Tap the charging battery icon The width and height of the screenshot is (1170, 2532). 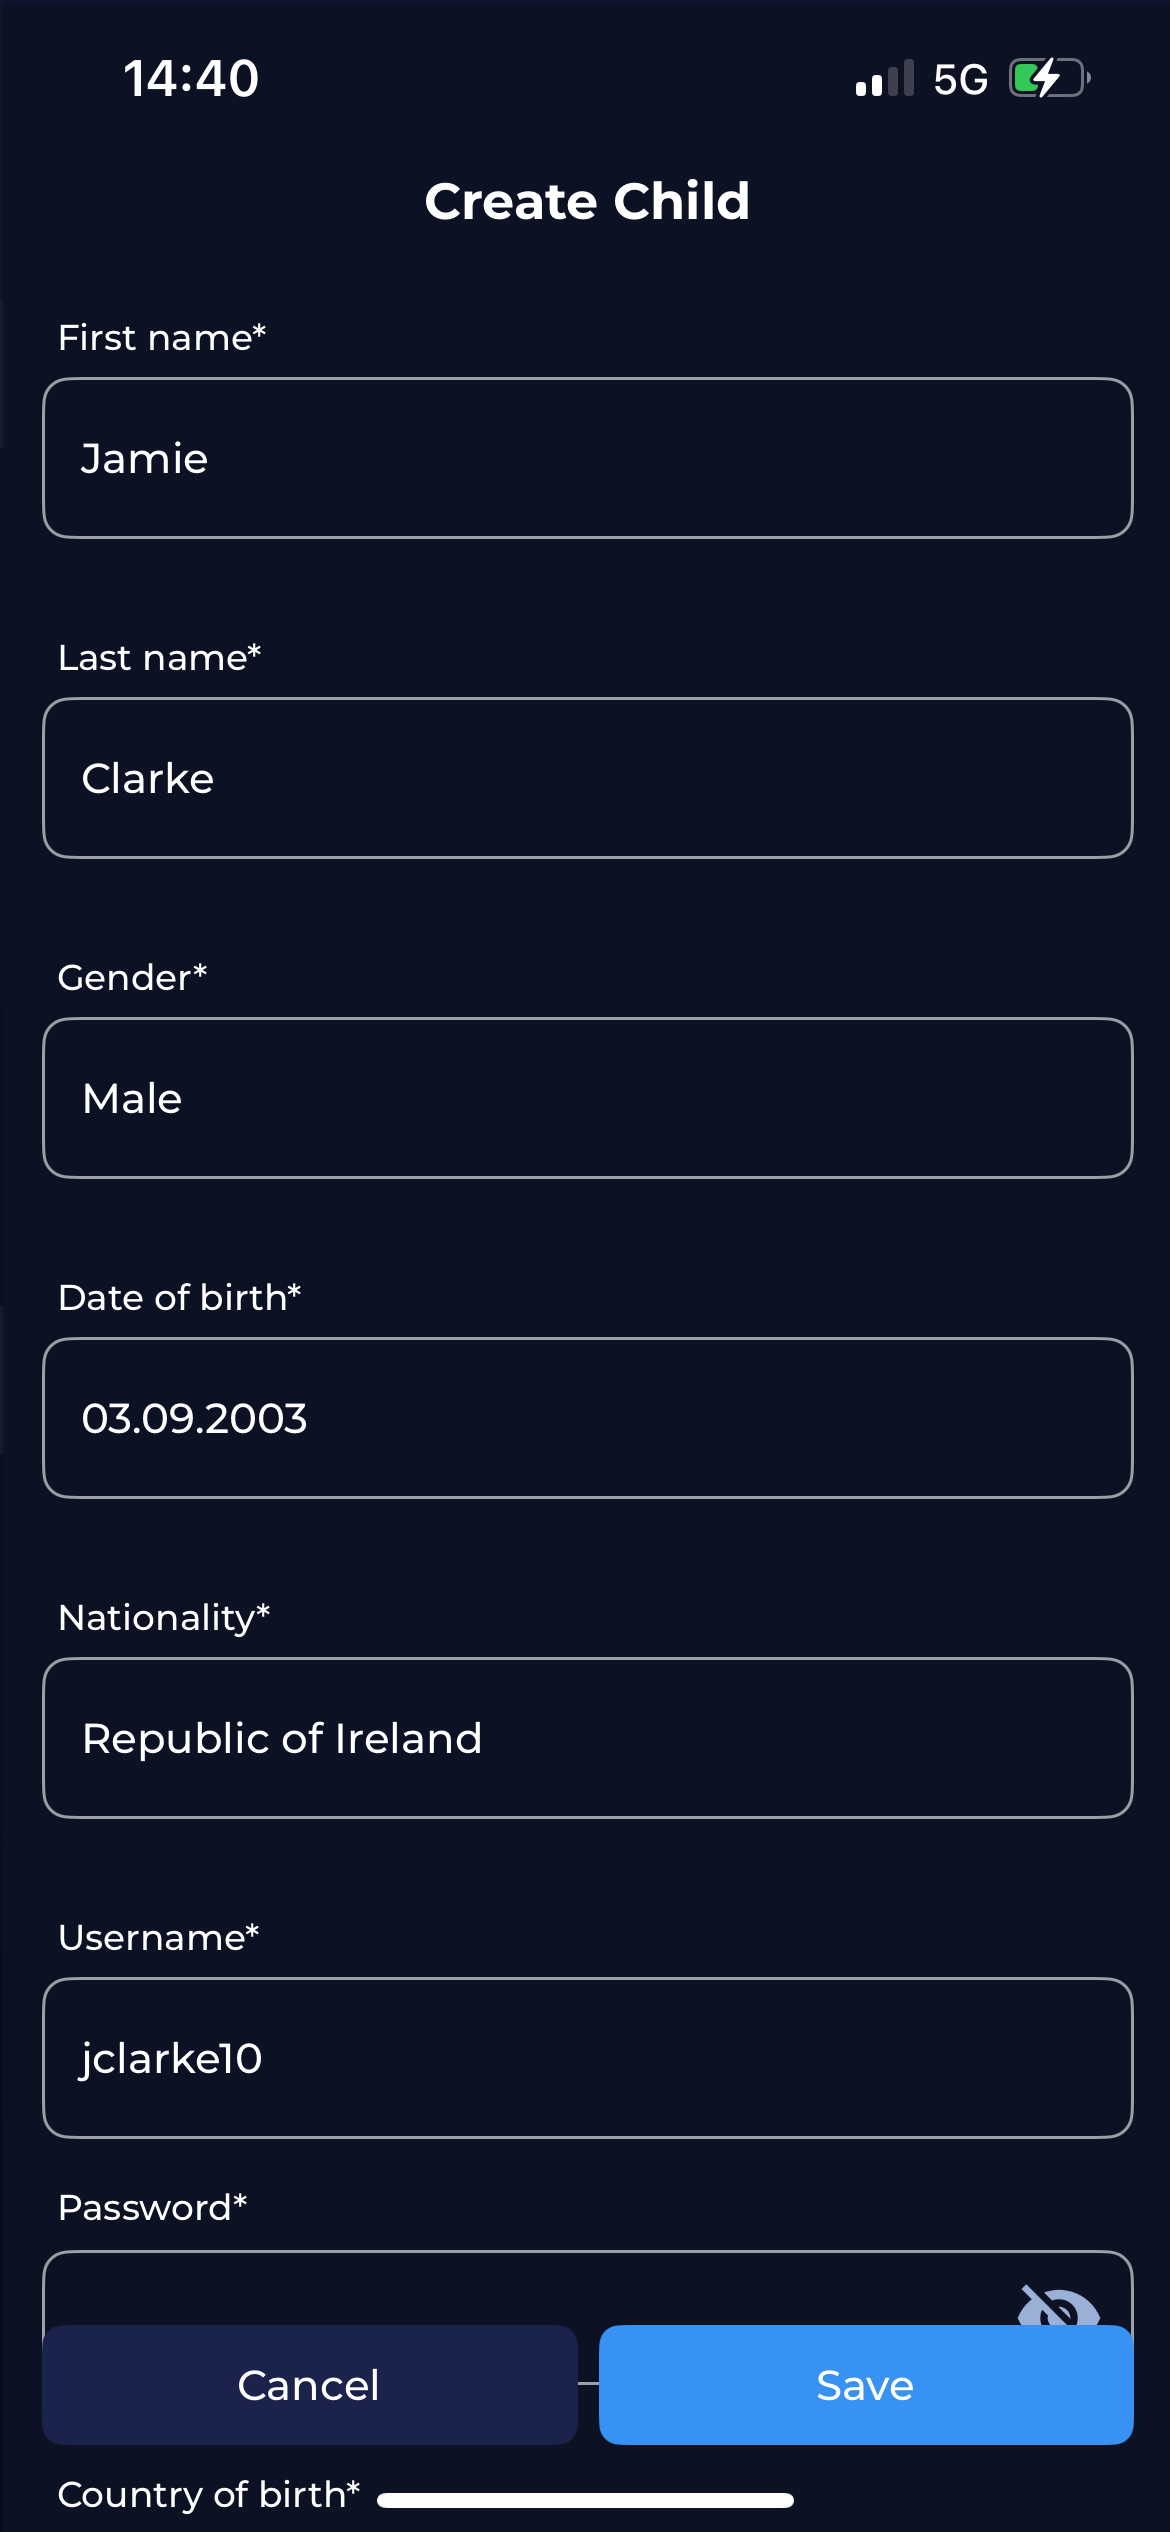1048,78
